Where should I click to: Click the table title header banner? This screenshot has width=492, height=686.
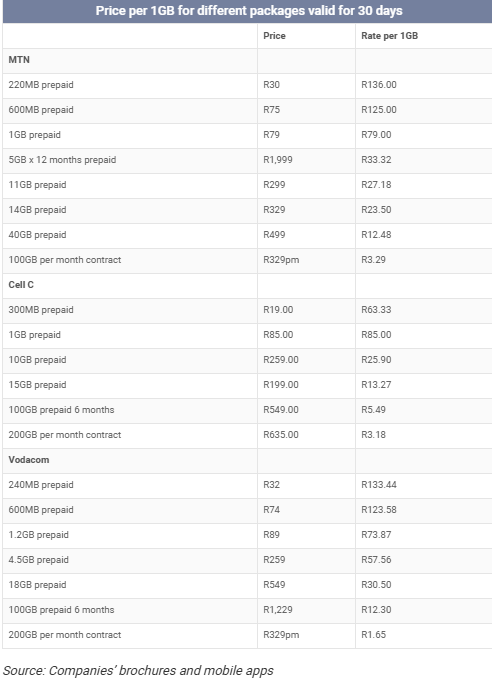click(x=247, y=11)
